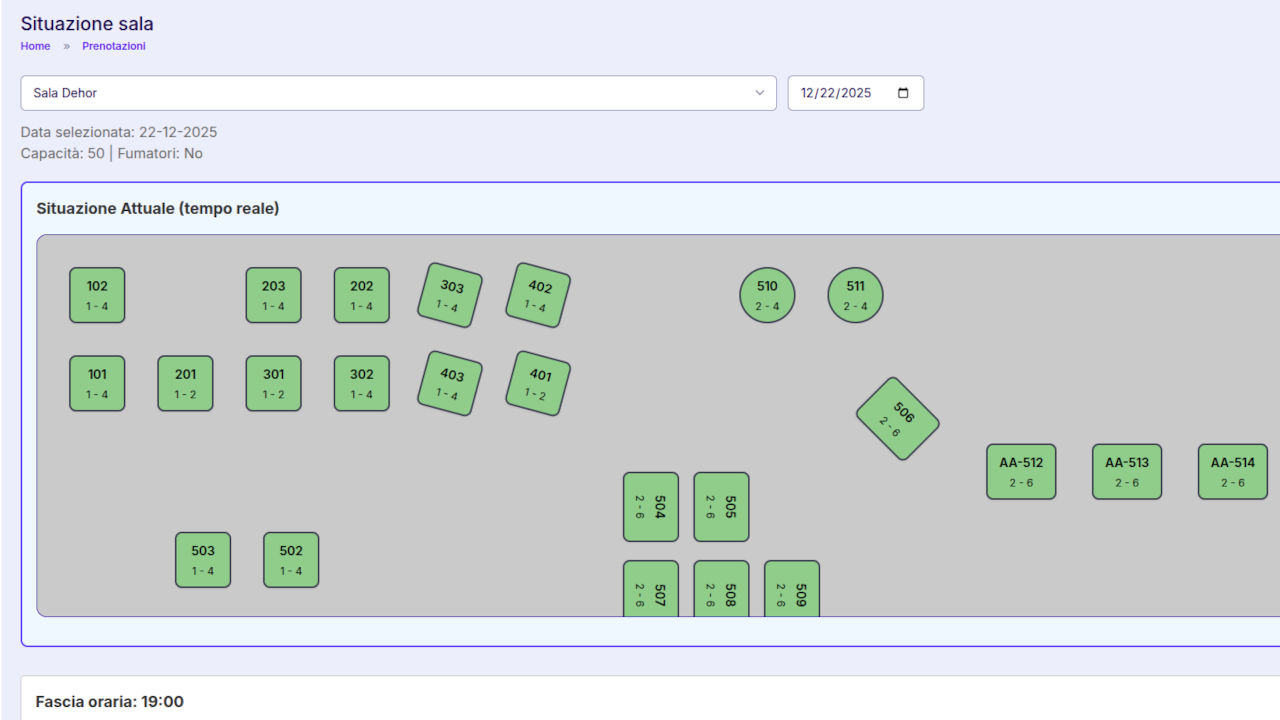Open the Sala Dehor room dropdown

[x=398, y=93]
